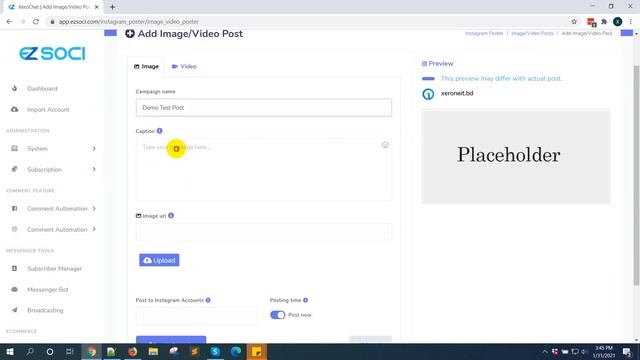Image resolution: width=640 pixels, height=360 pixels.
Task: Open a new browser tab
Action: tap(112, 7)
